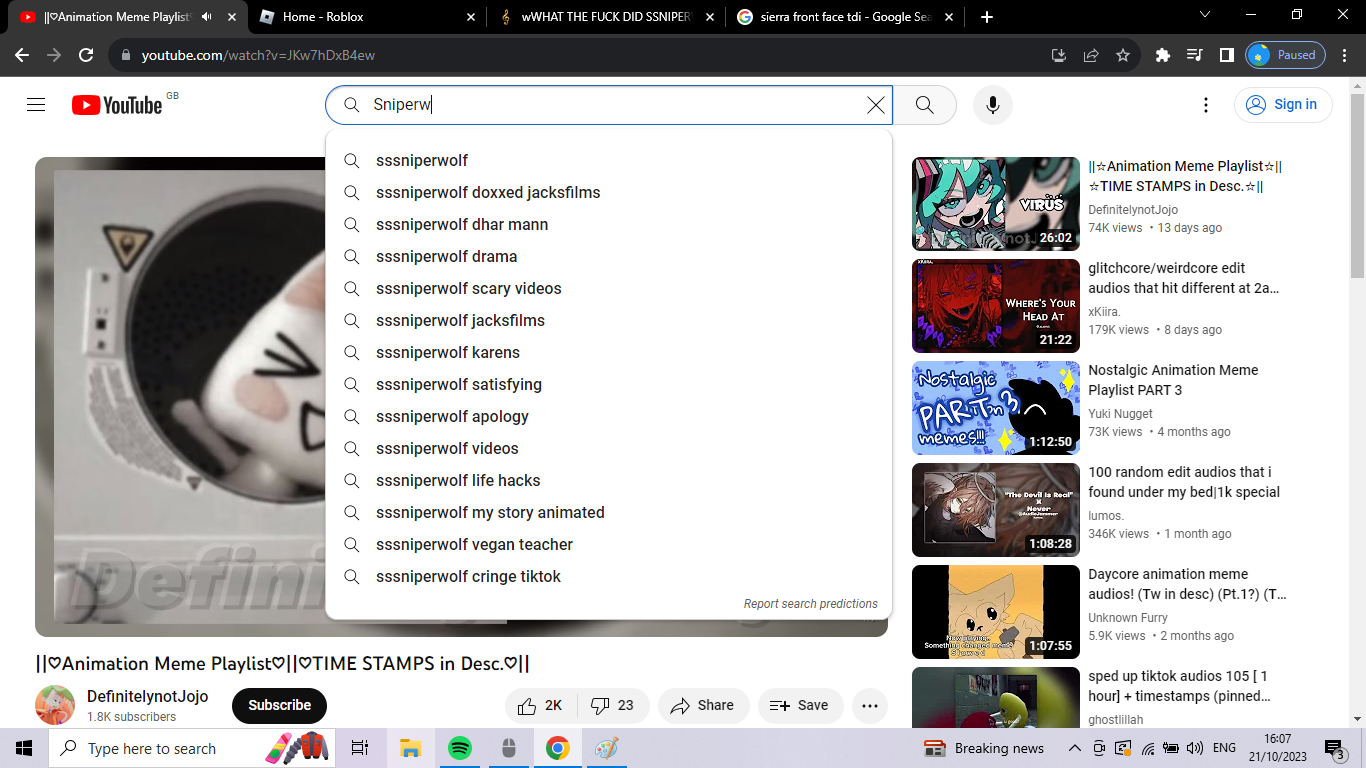Open Task View on the taskbar
The height and width of the screenshot is (768, 1366).
pos(360,748)
